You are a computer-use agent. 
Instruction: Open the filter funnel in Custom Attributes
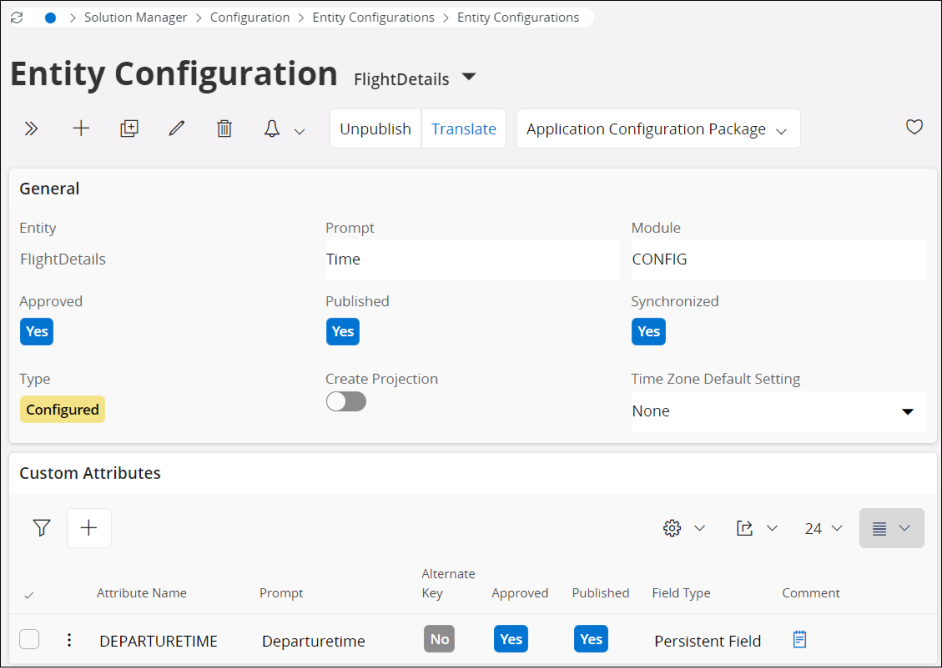41,528
